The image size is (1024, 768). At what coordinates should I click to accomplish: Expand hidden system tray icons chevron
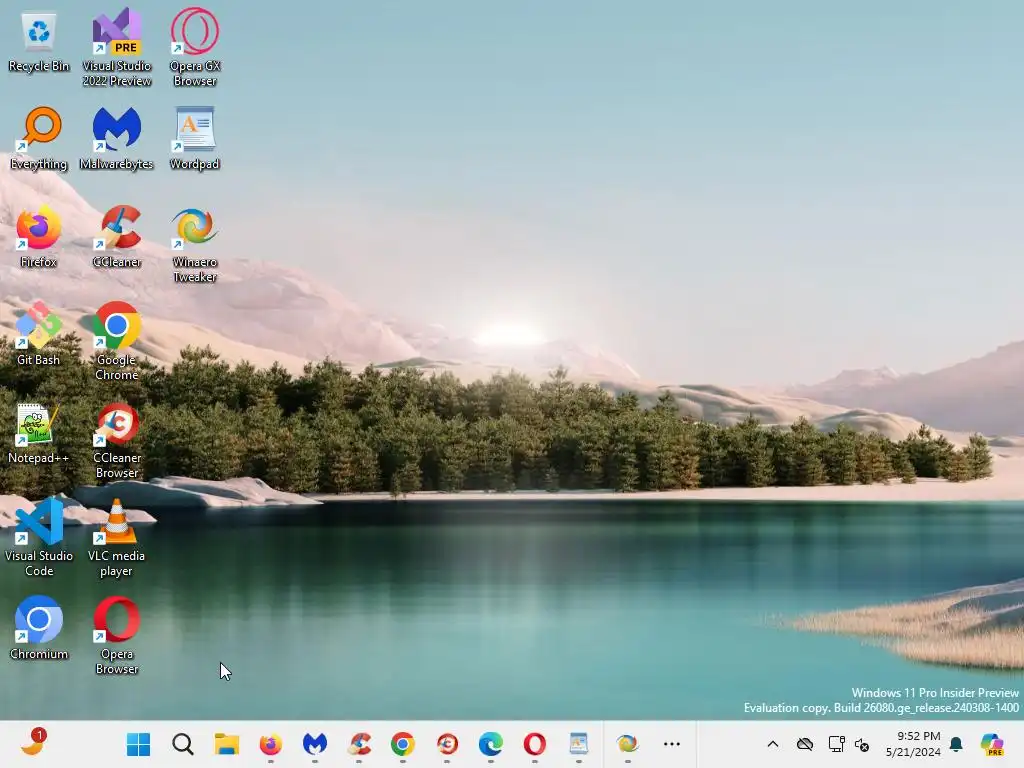pyautogui.click(x=773, y=744)
